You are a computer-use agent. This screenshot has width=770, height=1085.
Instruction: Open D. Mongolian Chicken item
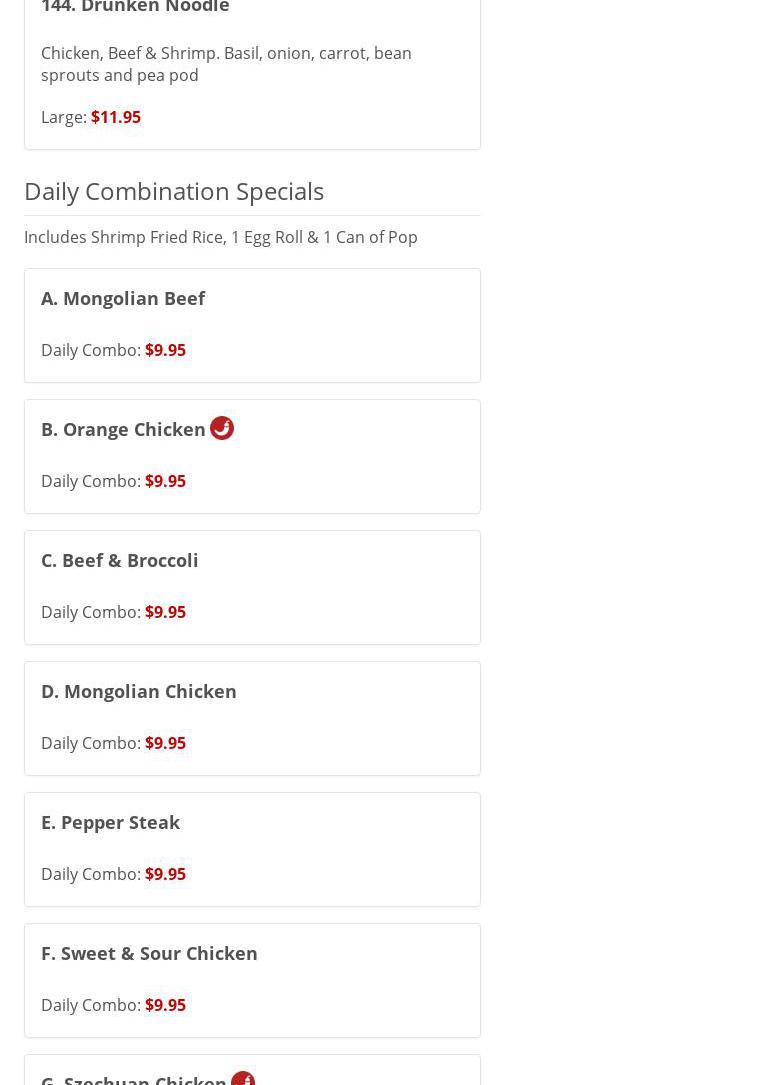click(139, 691)
